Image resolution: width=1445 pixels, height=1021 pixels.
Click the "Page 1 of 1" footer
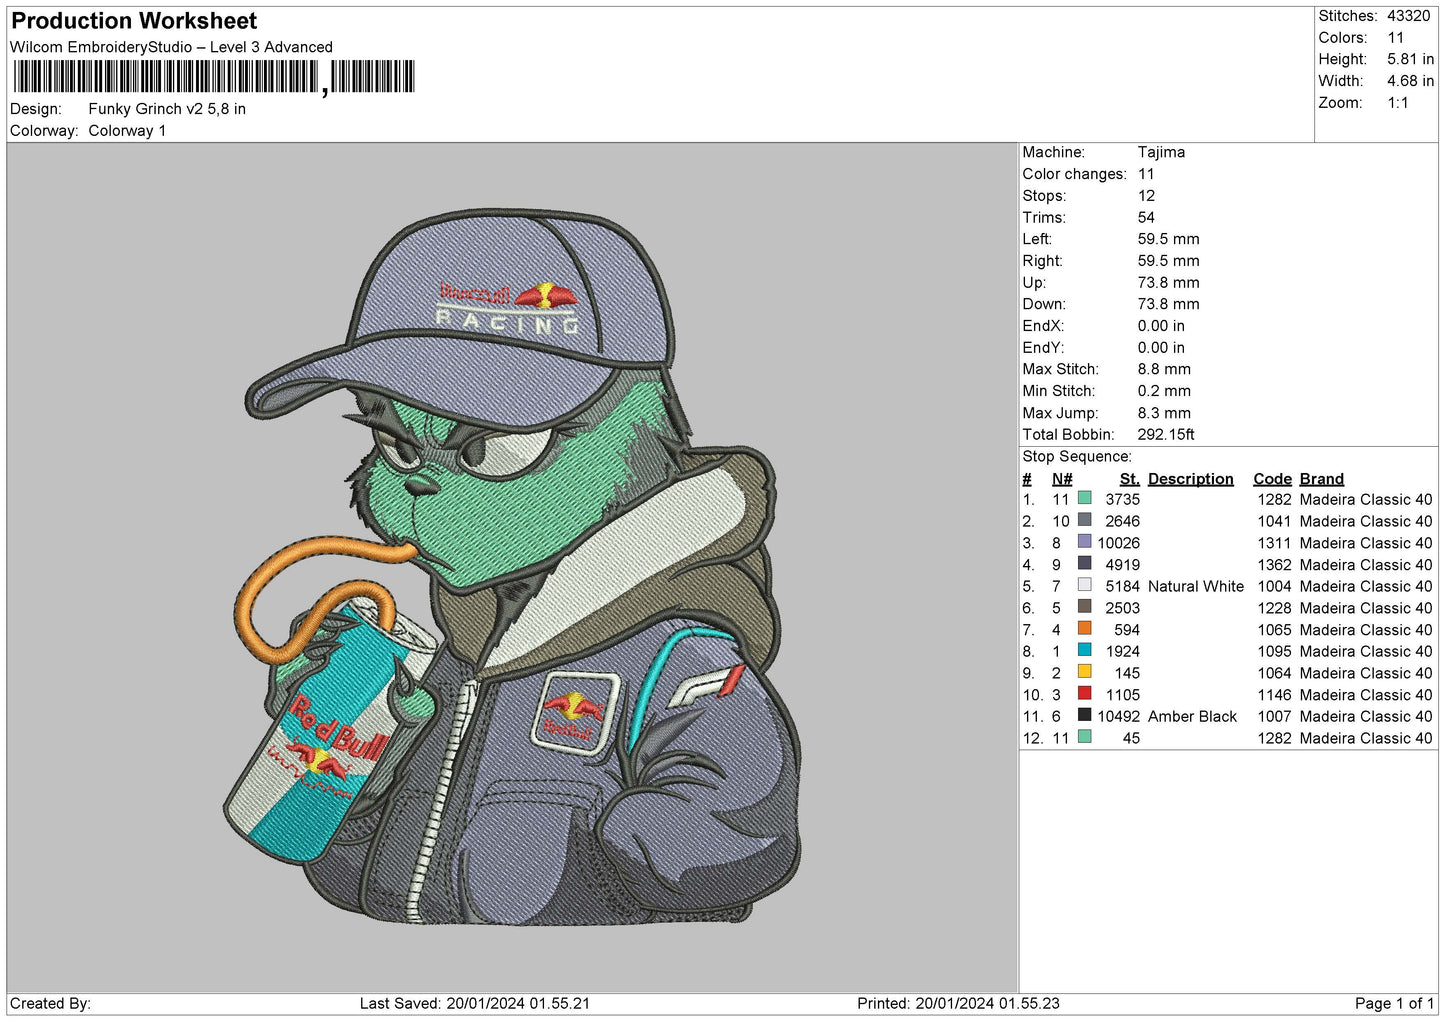pyautogui.click(x=1394, y=1003)
